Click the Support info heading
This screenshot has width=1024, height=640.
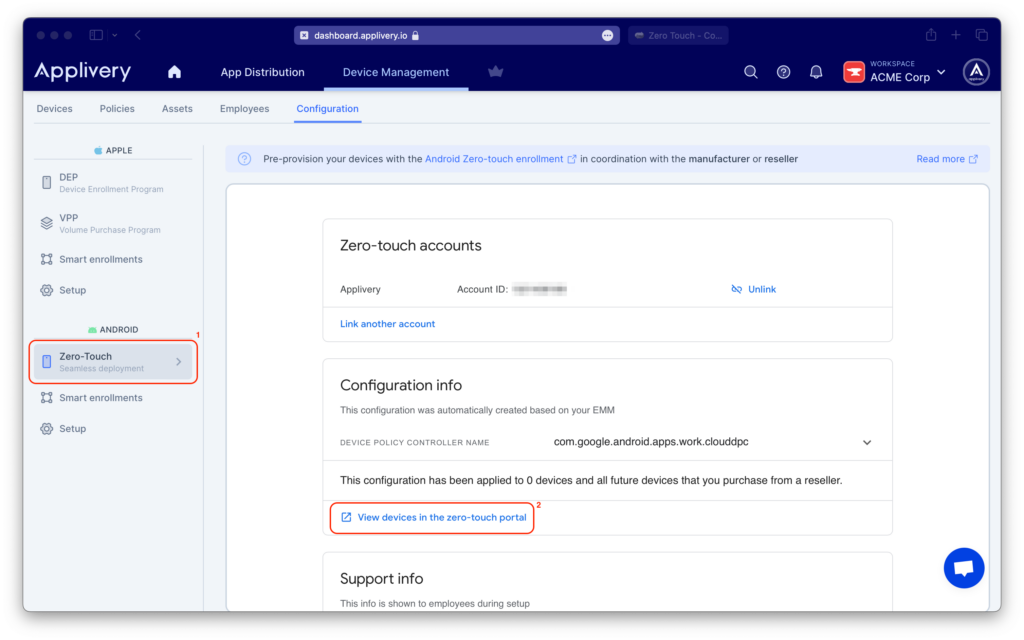coord(381,579)
